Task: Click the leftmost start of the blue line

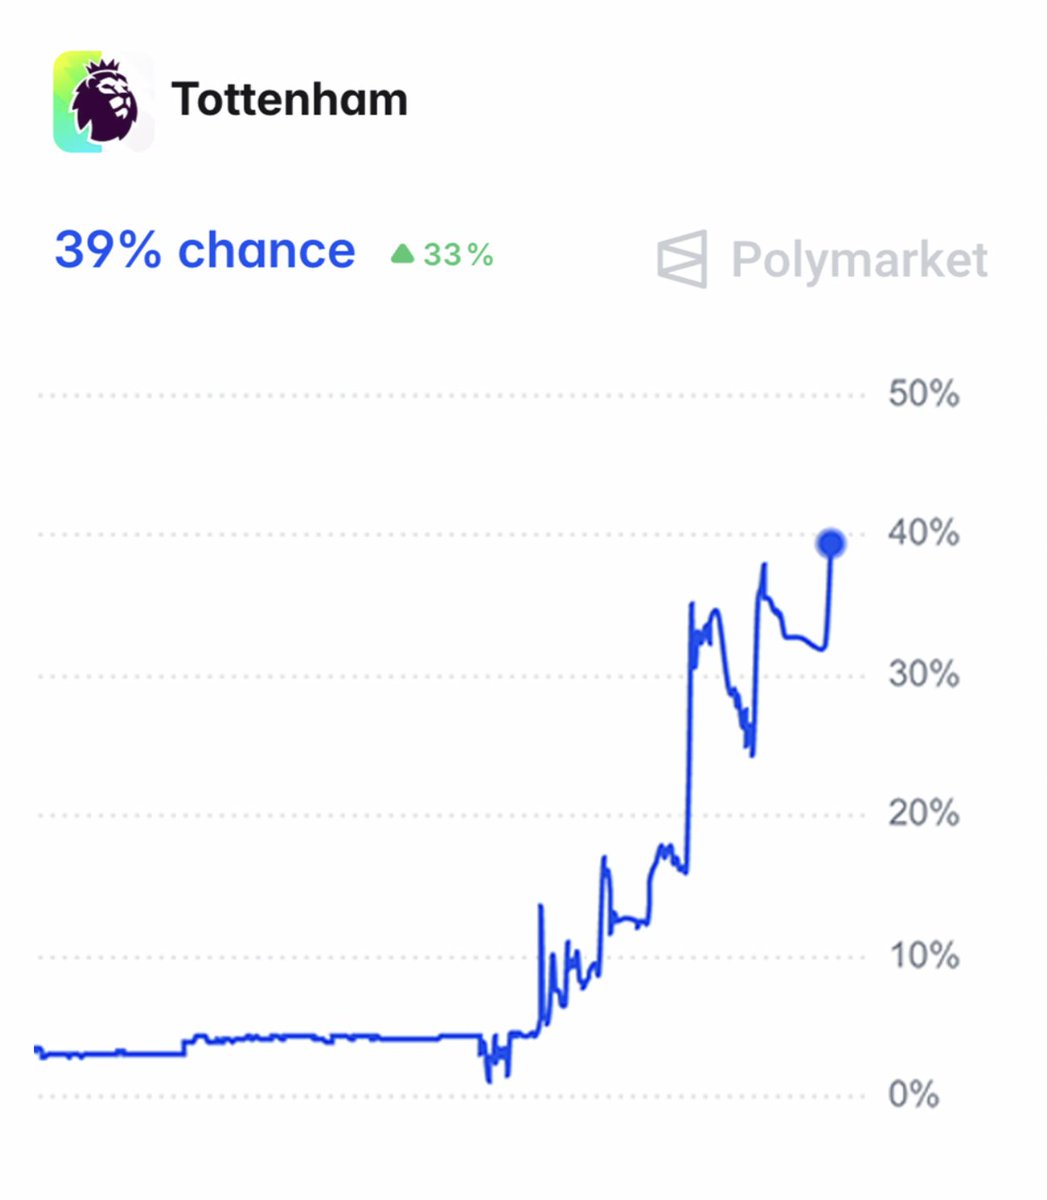Action: tap(36, 1048)
